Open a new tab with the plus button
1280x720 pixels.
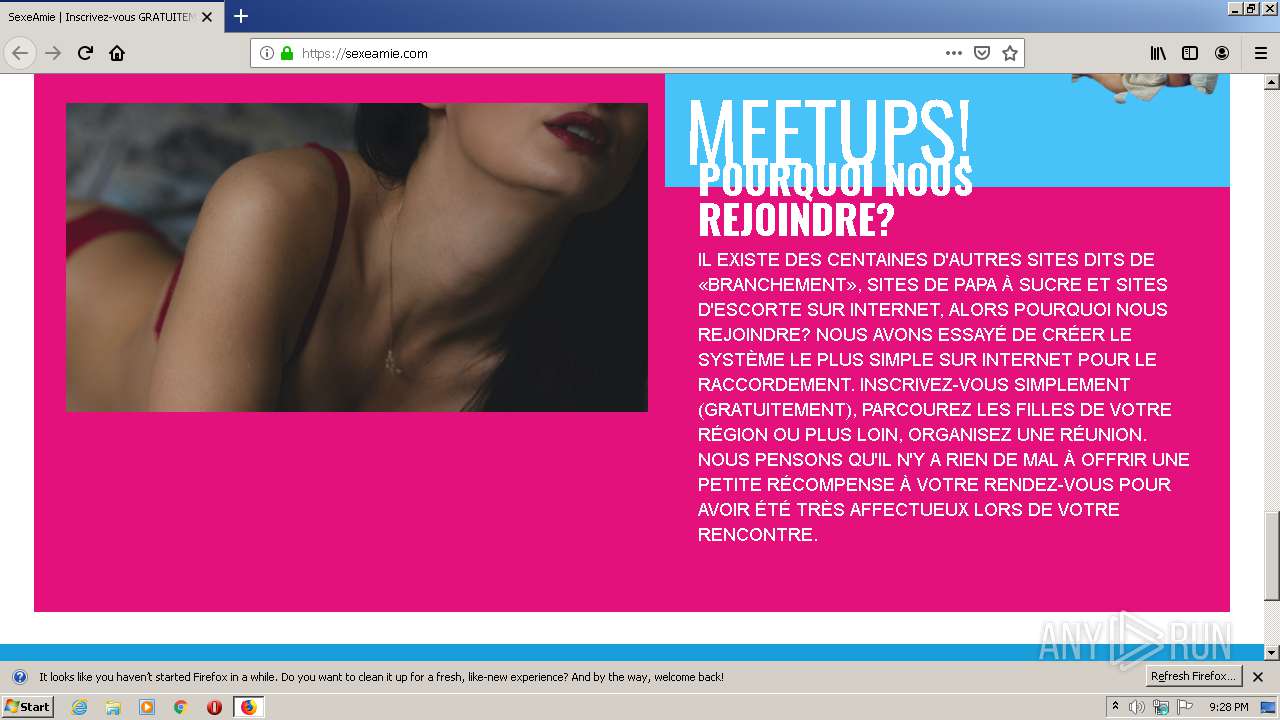pyautogui.click(x=241, y=16)
